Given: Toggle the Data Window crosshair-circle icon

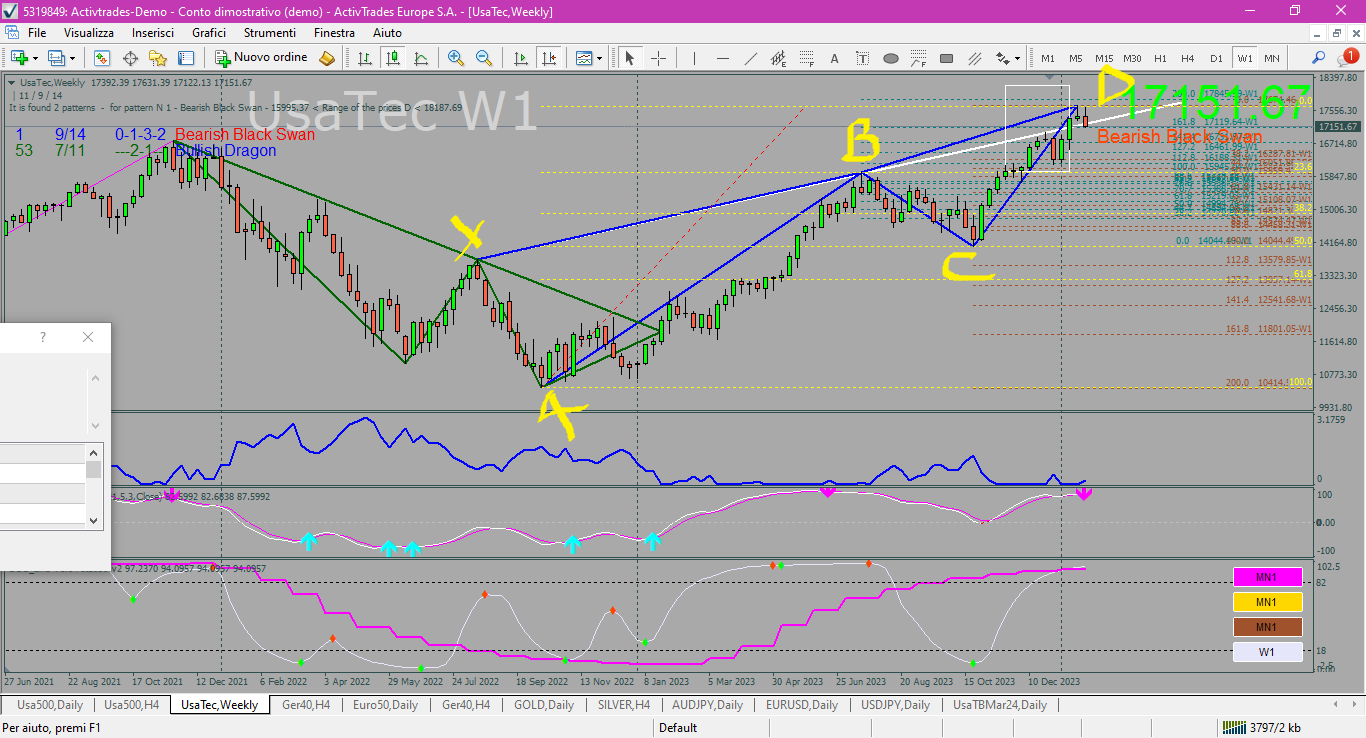Looking at the screenshot, I should click(132, 58).
